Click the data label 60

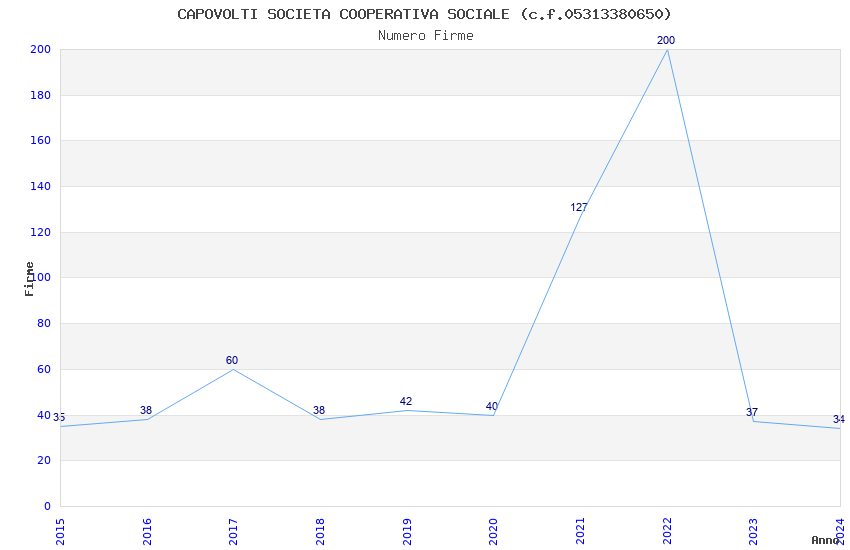231,360
